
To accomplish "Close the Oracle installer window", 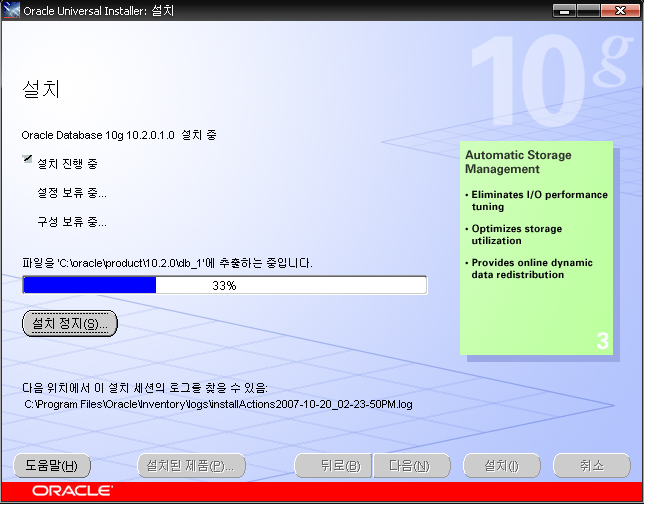I will tap(620, 11).
